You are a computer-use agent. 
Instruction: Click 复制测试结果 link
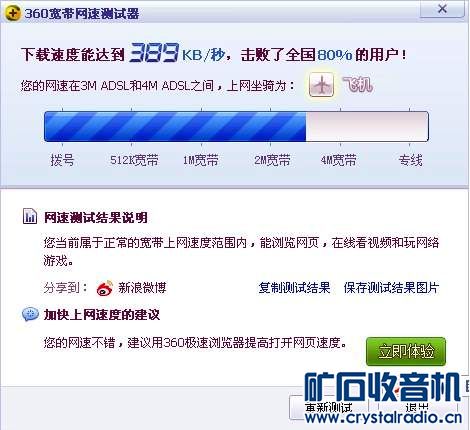click(x=294, y=288)
